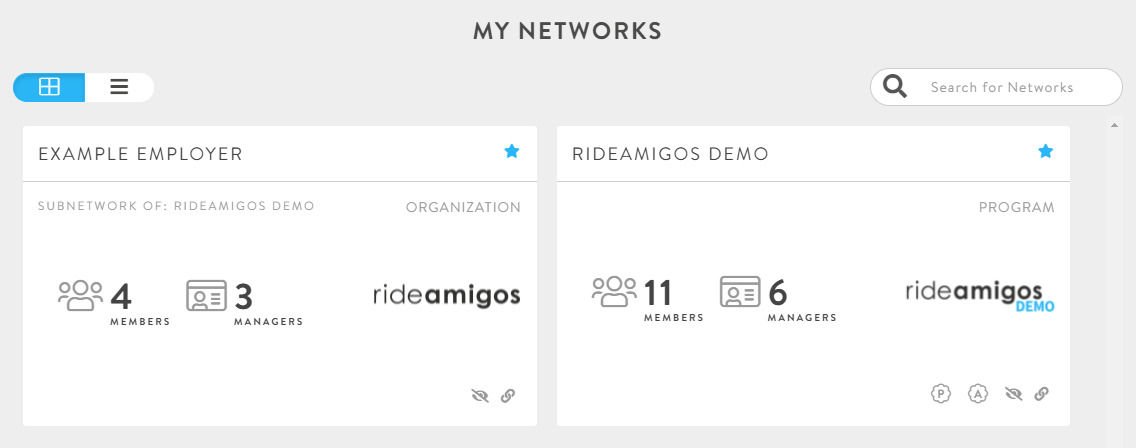The image size is (1136, 448).
Task: Click the managers ID icon on RideAmigos Demo card
Action: point(740,291)
